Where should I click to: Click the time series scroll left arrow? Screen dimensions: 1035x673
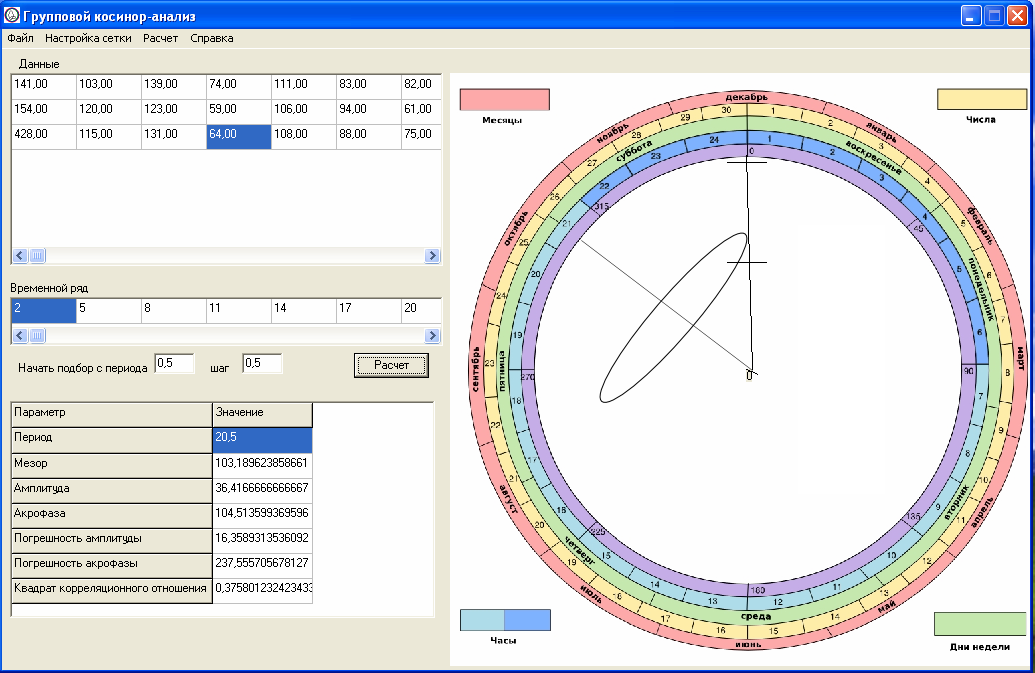click(20, 336)
